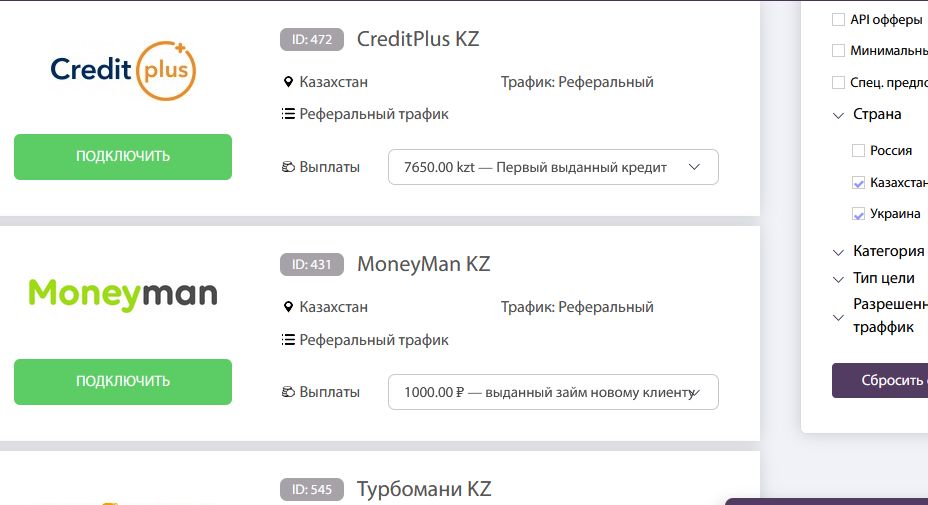
Task: Click the CreditPlus logo image
Action: [123, 70]
